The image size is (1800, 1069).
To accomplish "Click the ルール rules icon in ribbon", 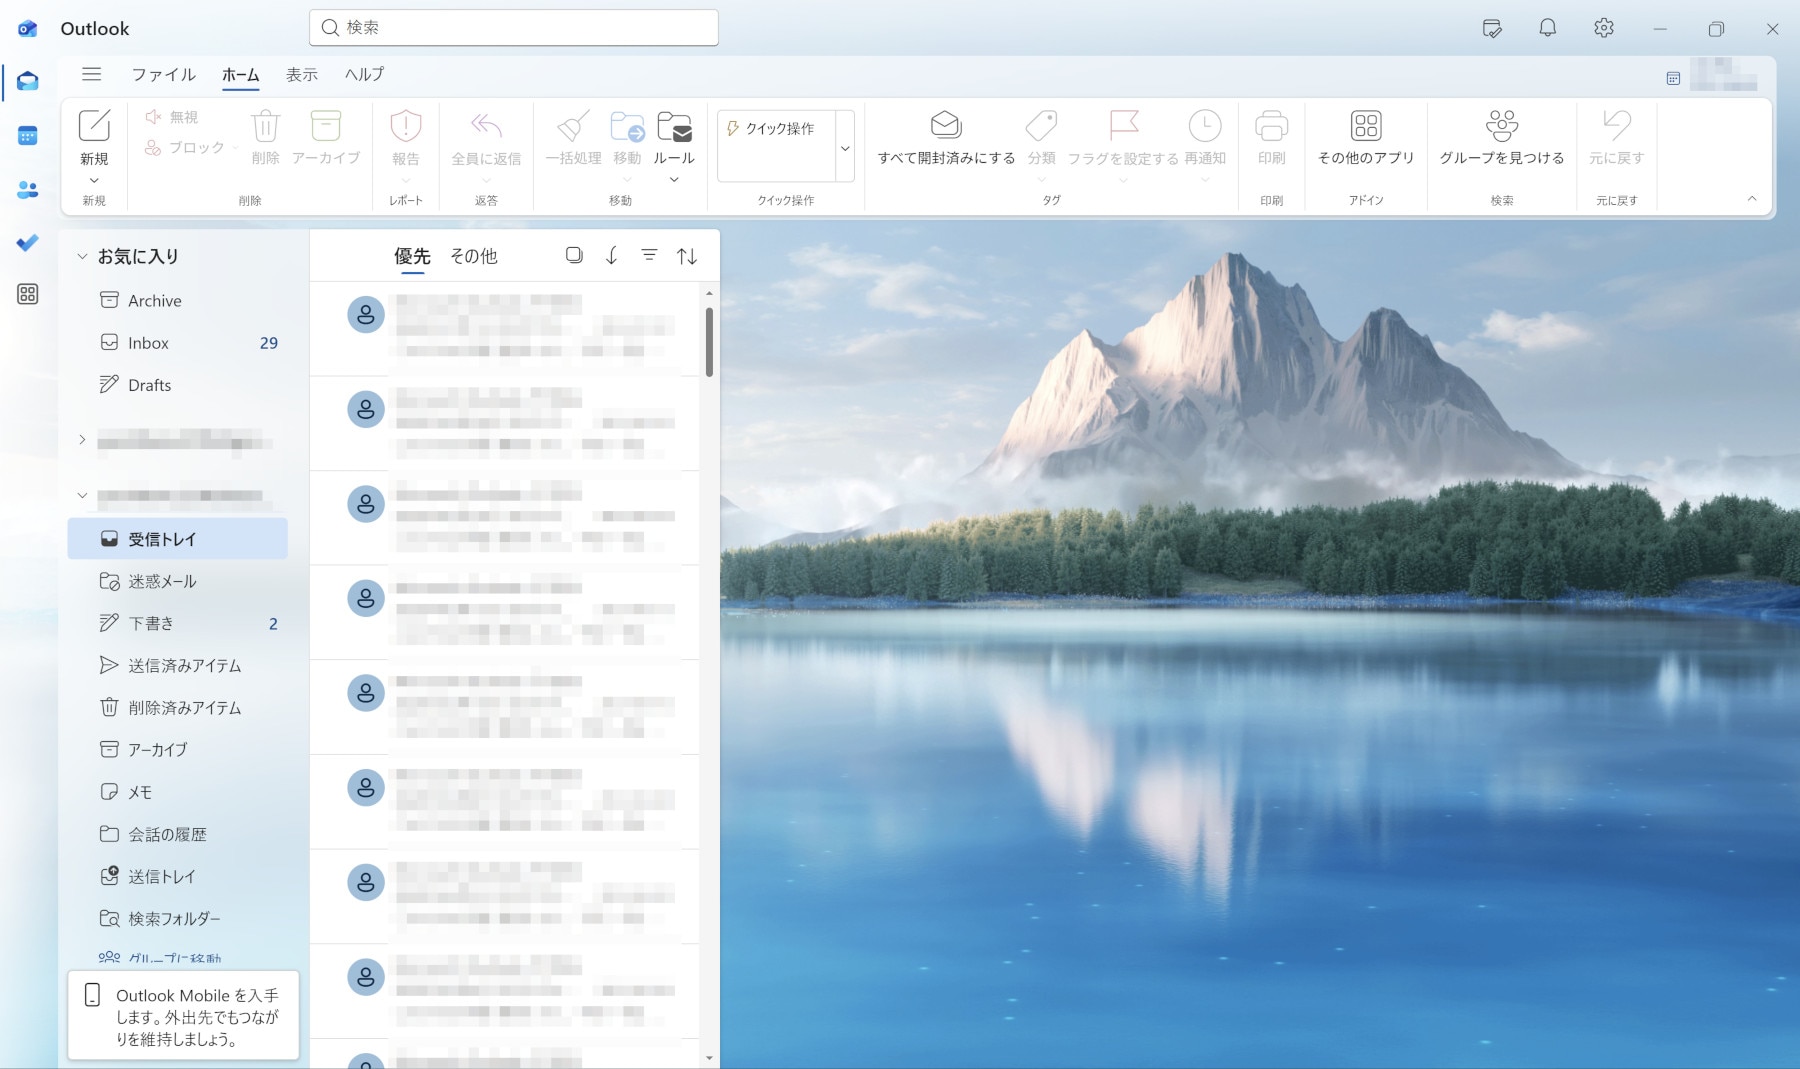I will 674,128.
